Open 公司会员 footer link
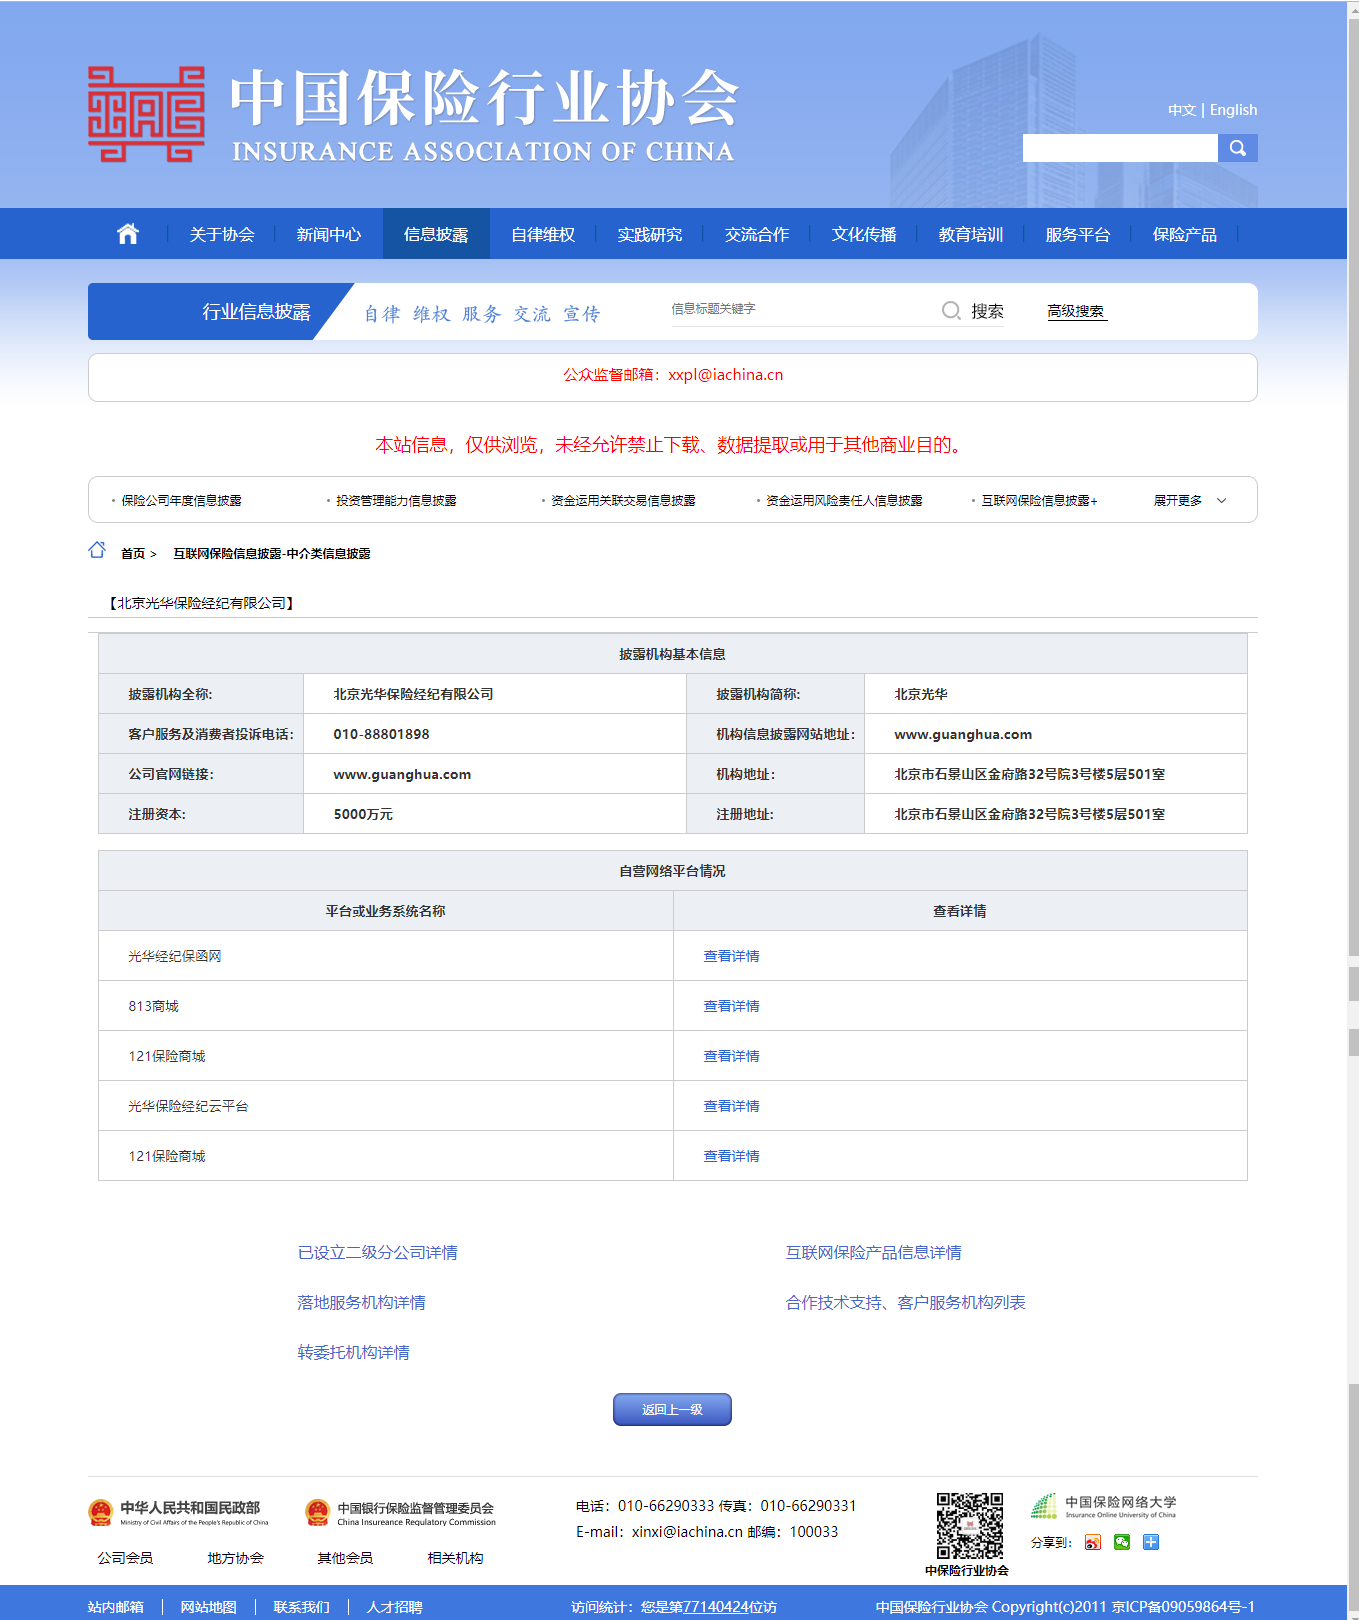Screen dimensions: 1359x1620 pyautogui.click(x=125, y=1558)
